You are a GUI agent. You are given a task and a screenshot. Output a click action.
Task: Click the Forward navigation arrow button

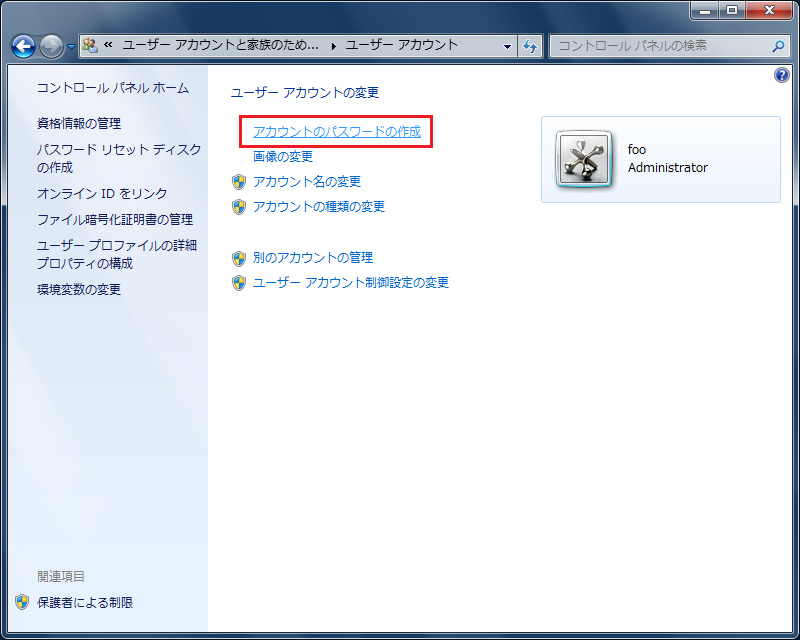point(52,46)
